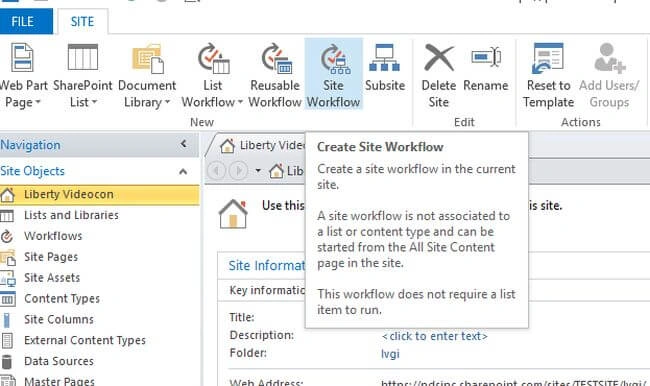Viewport: 650px width, 386px height.
Task: Click the breadcrumb home site link
Action: click(x=286, y=171)
